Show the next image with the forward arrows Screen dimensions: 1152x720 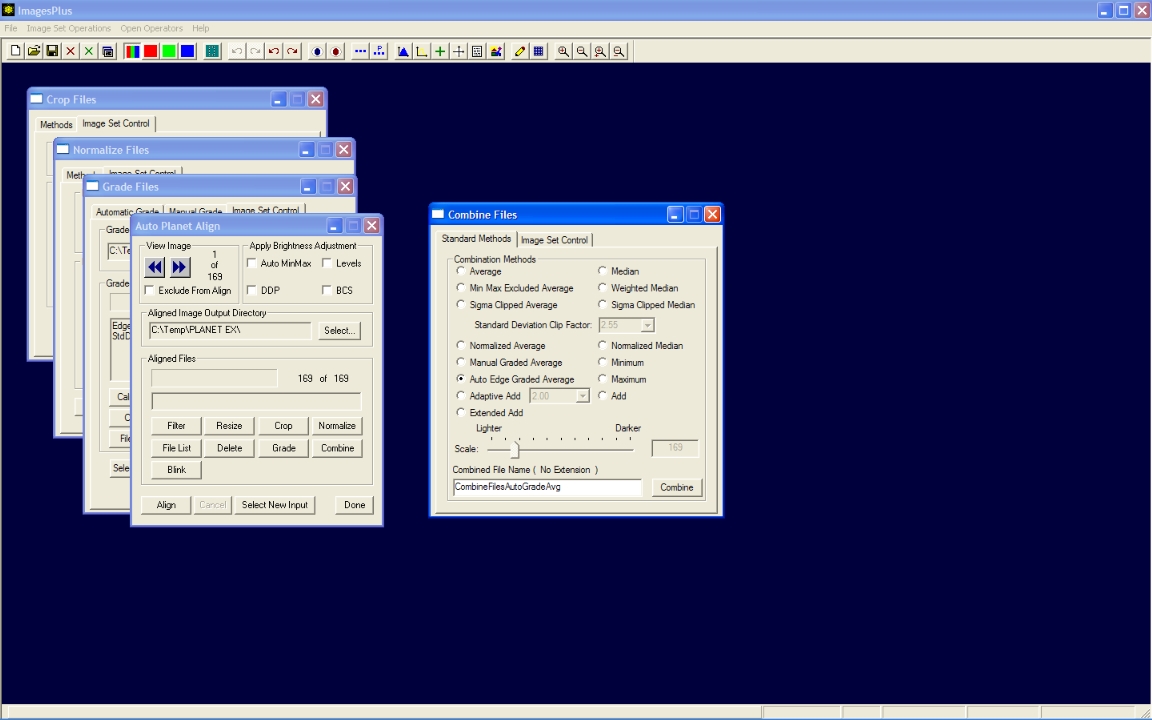pos(180,267)
